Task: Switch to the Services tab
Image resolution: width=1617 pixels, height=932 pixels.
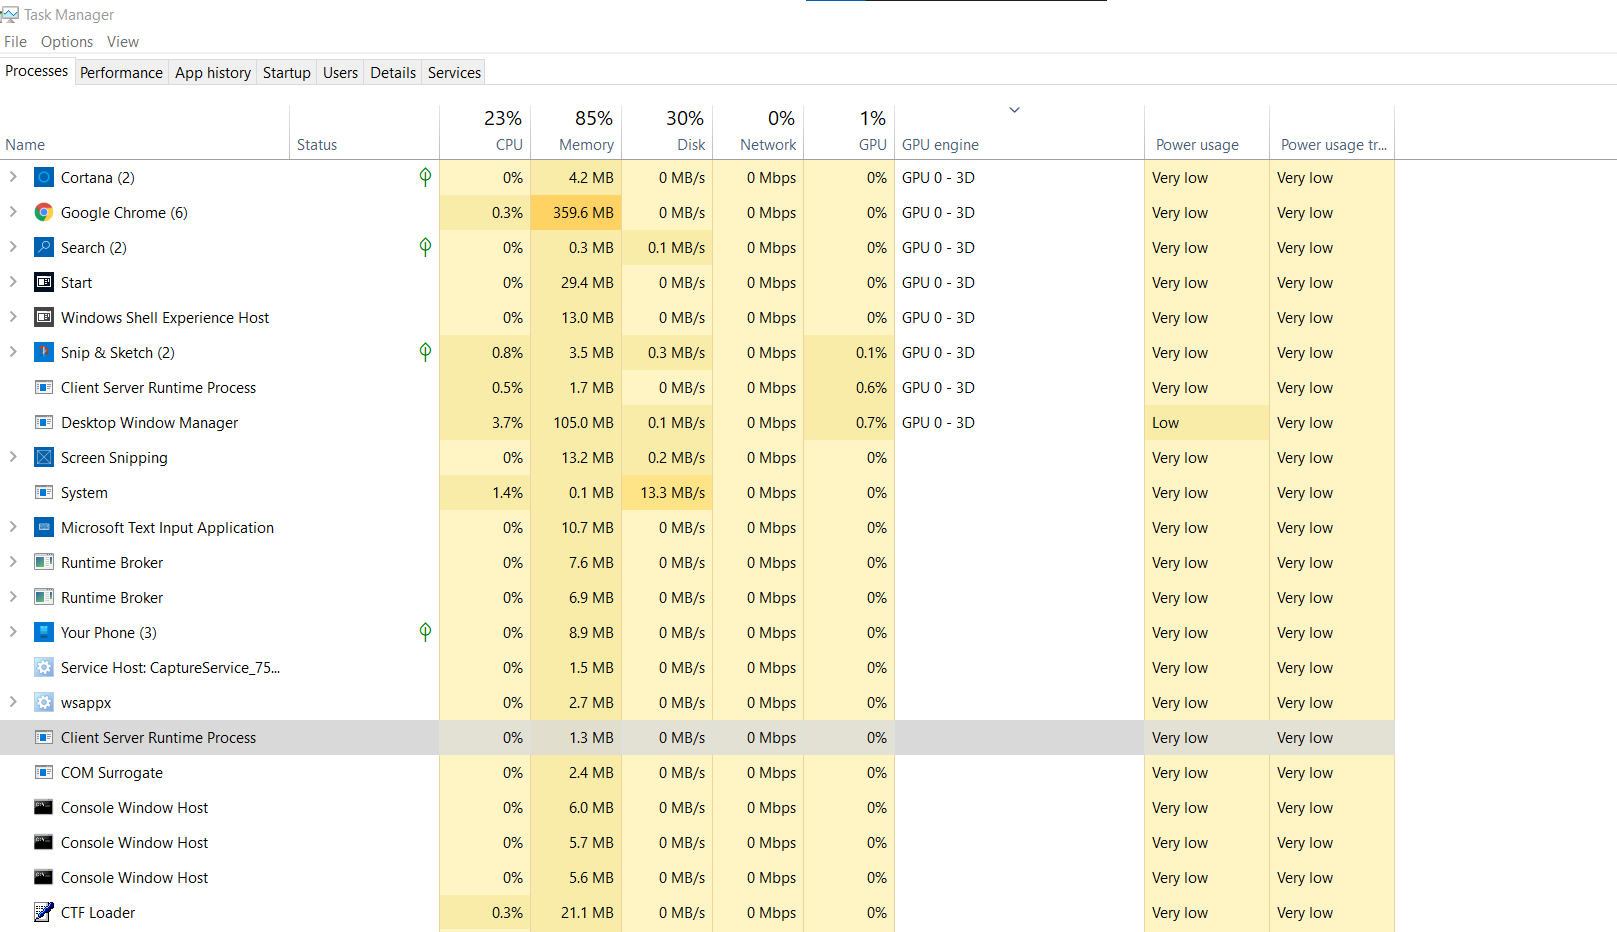Action: 454,73
